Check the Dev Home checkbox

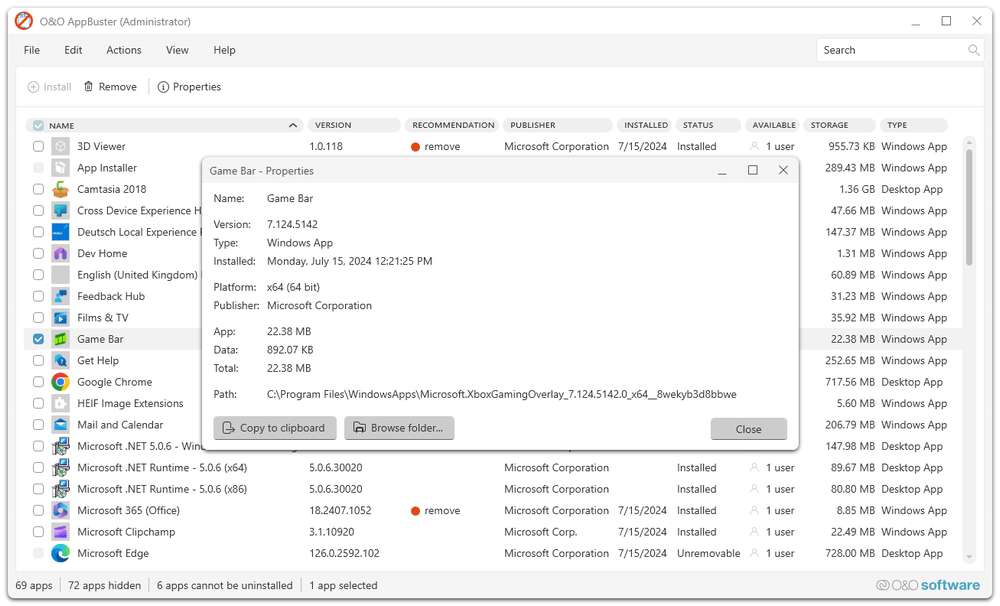[38, 253]
